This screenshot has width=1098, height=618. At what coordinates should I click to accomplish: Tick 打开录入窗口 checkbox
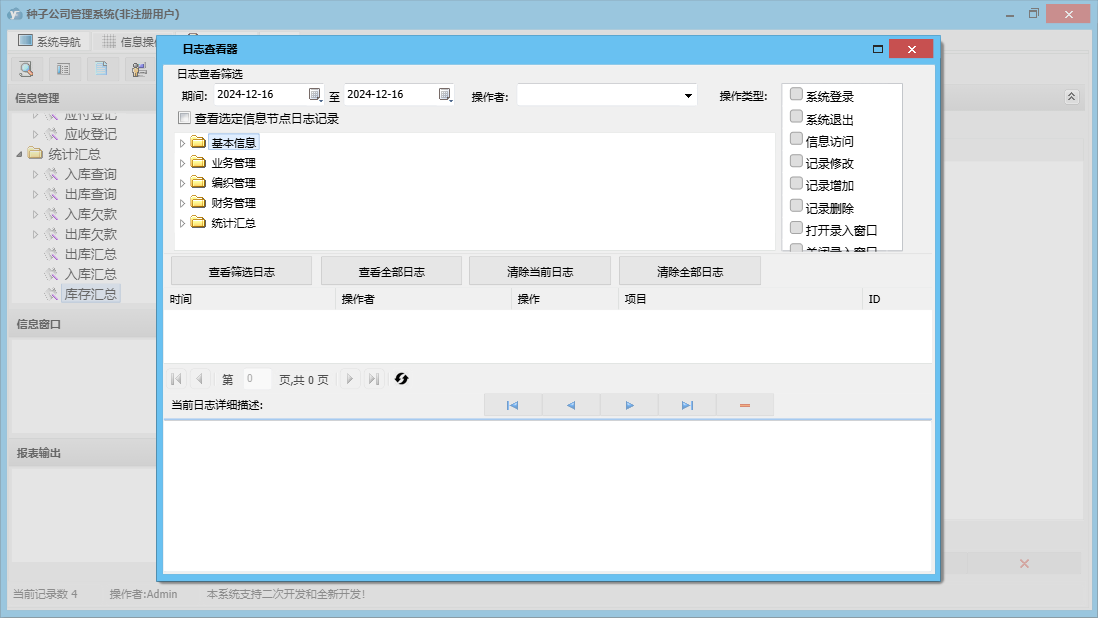(796, 227)
